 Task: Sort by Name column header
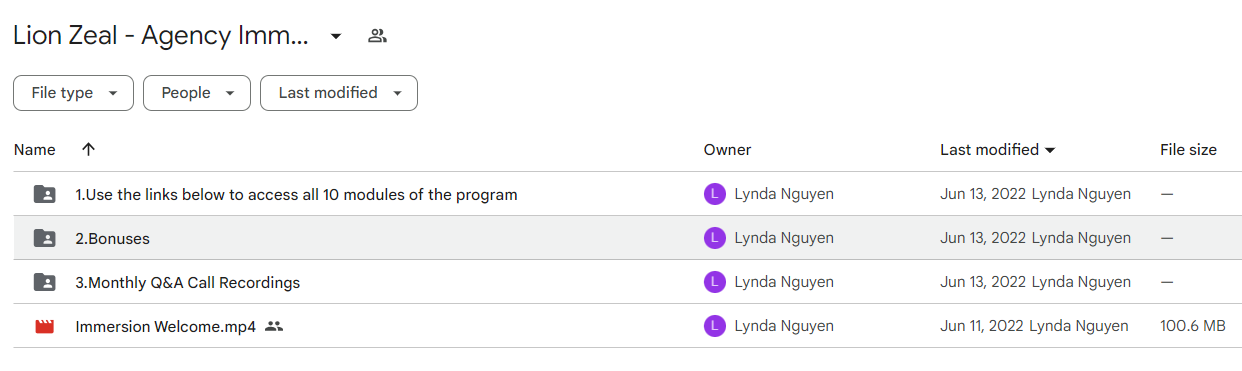35,150
